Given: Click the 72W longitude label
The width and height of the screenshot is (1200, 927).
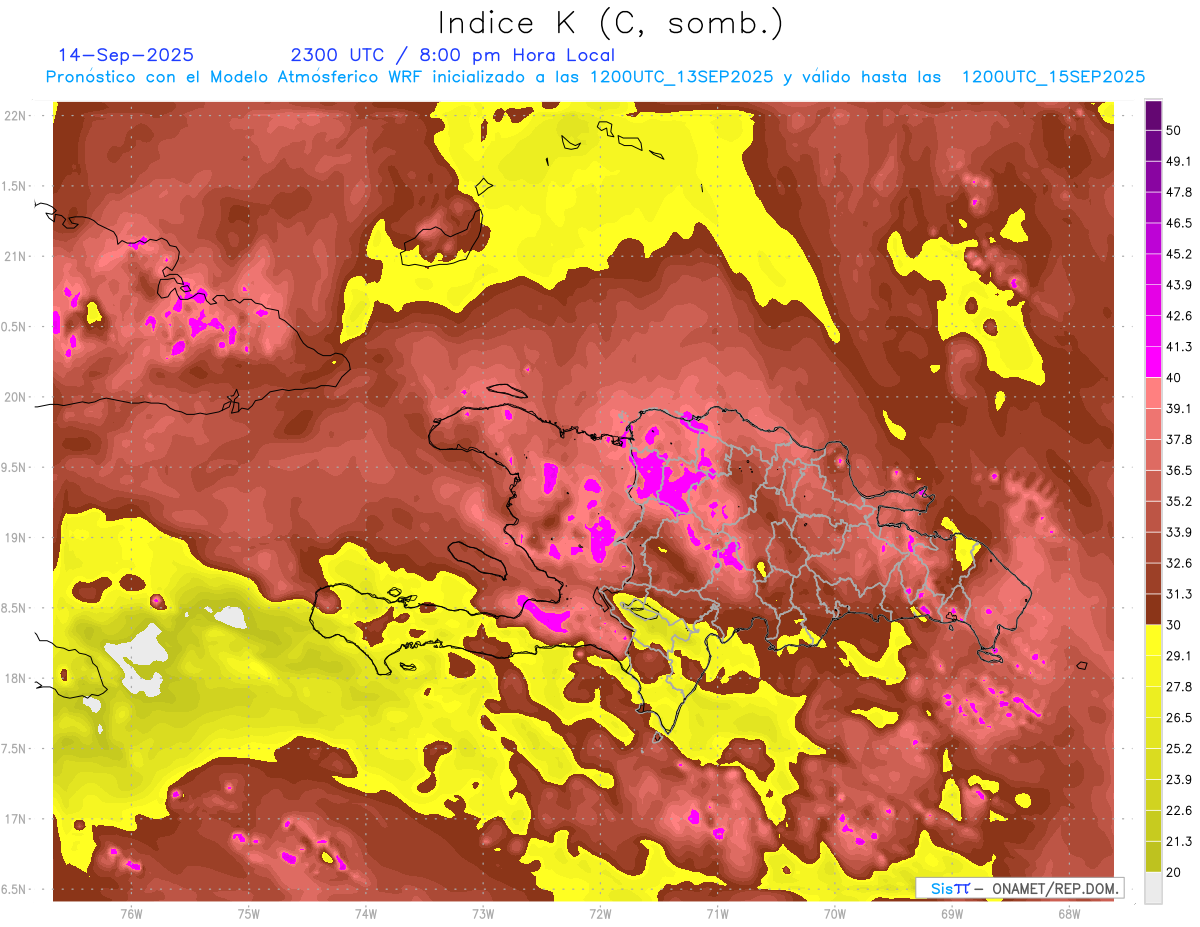Looking at the screenshot, I should [600, 913].
